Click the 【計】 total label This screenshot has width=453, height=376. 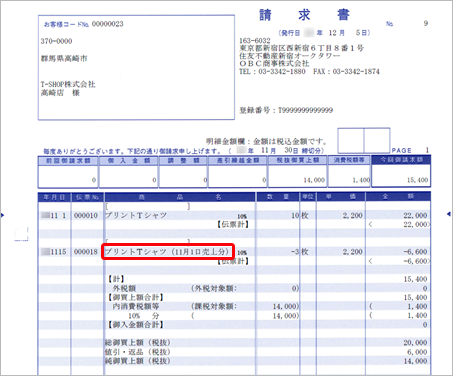click(x=116, y=279)
